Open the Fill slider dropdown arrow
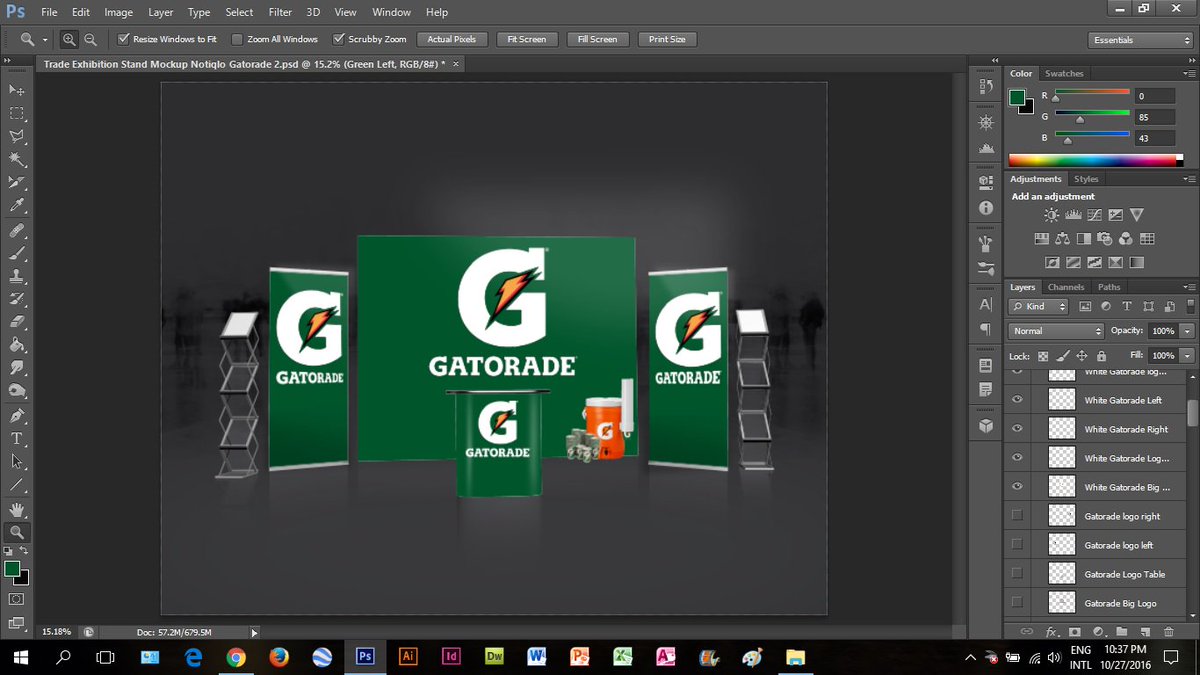 [x=1187, y=355]
